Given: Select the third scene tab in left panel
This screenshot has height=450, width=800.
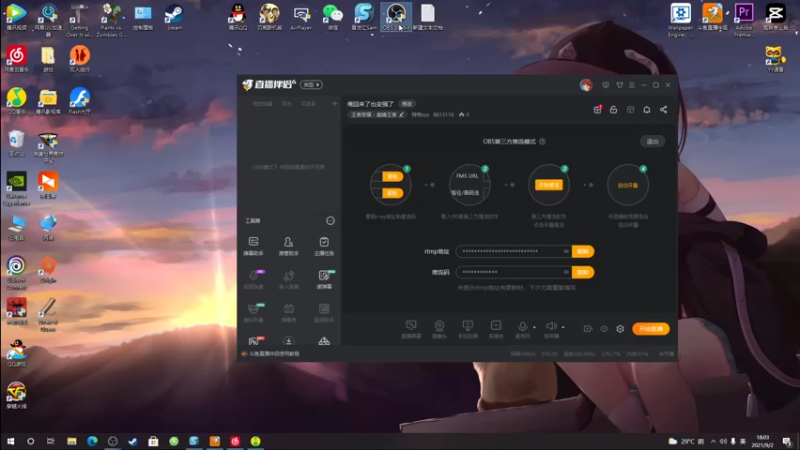Looking at the screenshot, I should pyautogui.click(x=308, y=104).
